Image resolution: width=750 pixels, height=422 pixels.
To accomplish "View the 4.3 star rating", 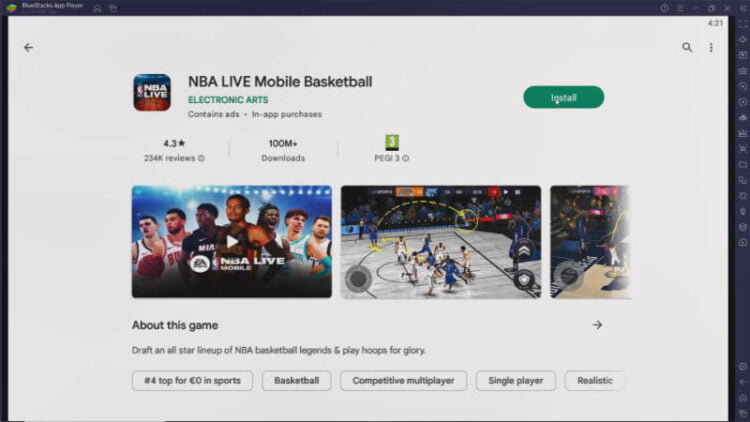I will 174,143.
